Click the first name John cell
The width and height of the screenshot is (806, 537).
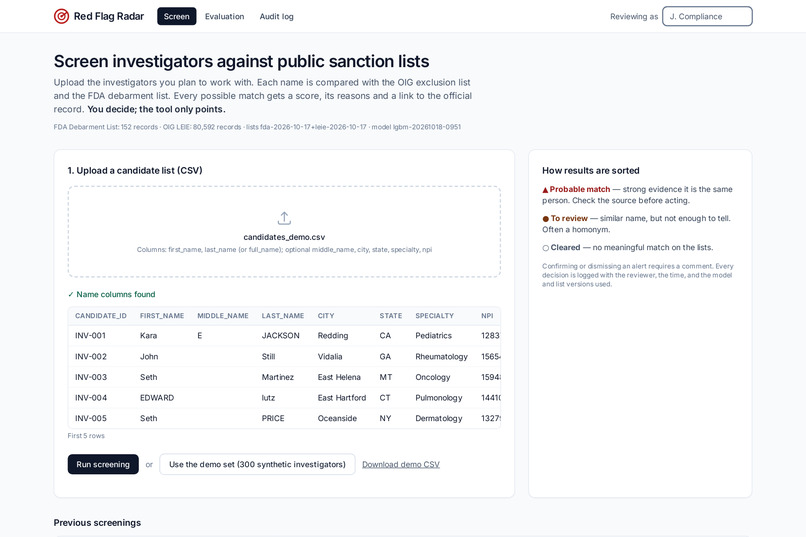pyautogui.click(x=149, y=357)
